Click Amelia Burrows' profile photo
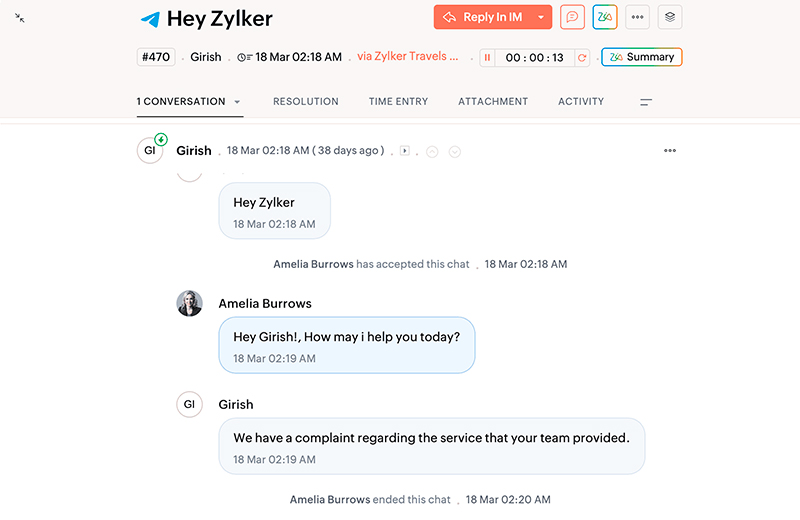 click(190, 304)
